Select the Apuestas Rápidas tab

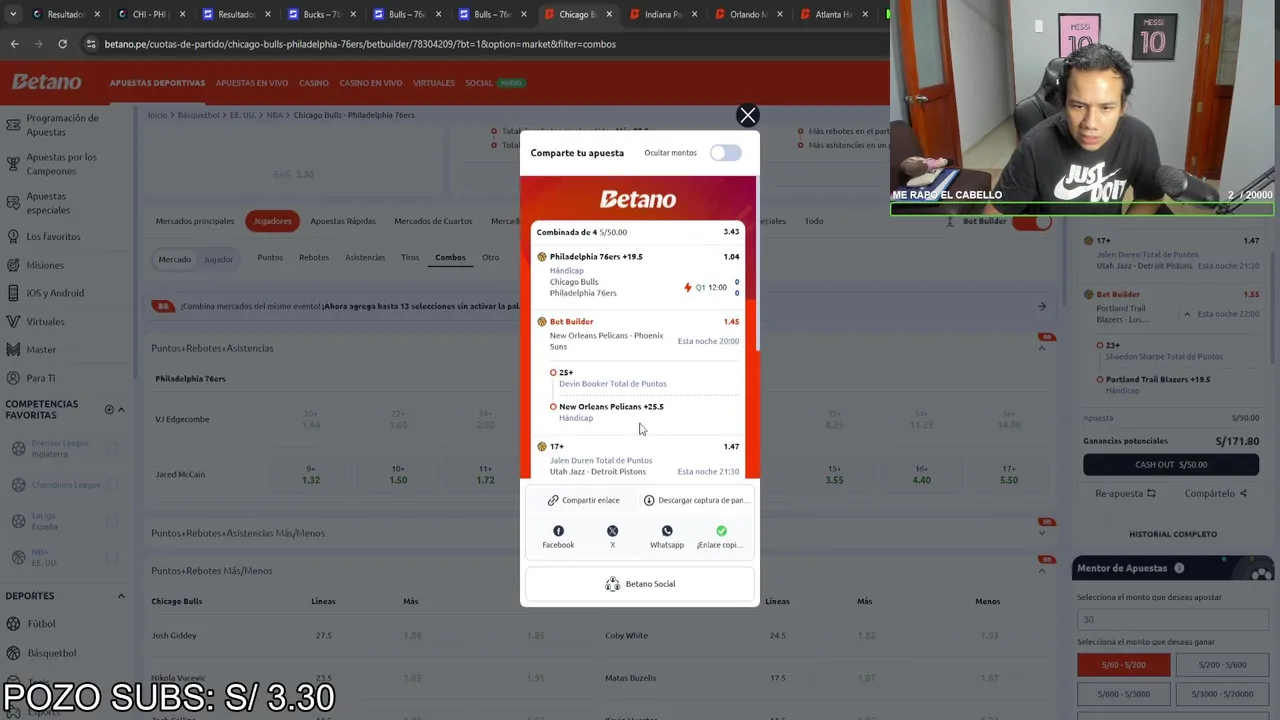(343, 221)
